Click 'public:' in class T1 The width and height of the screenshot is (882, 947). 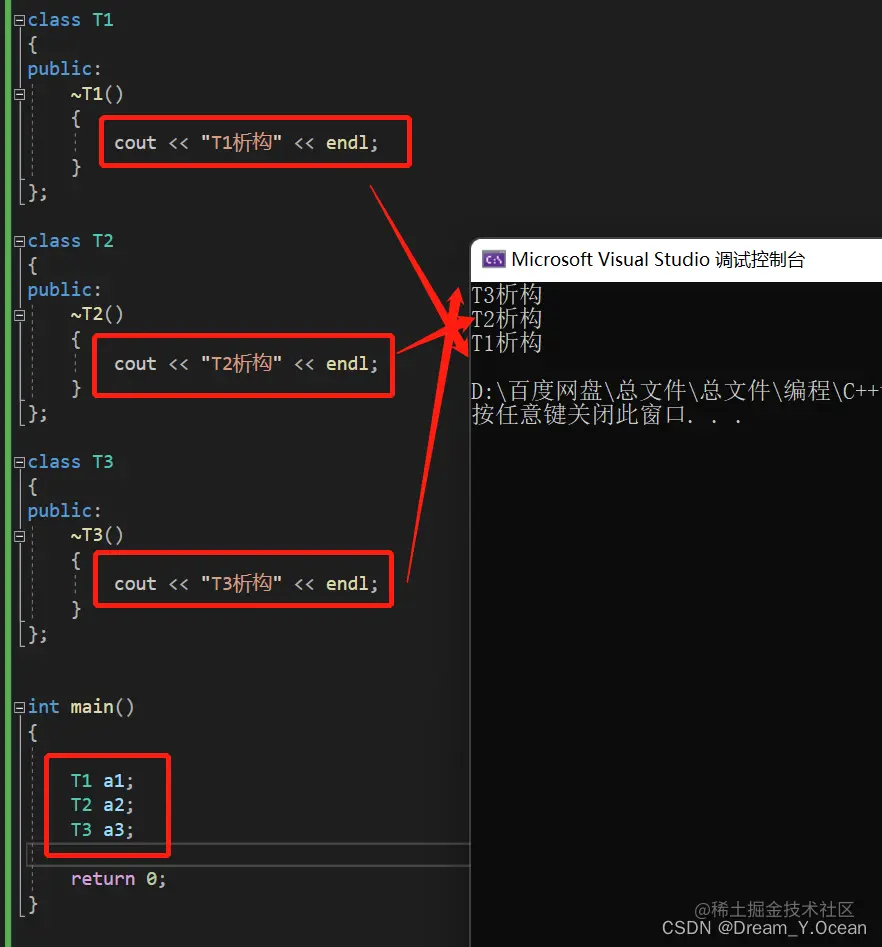click(64, 69)
